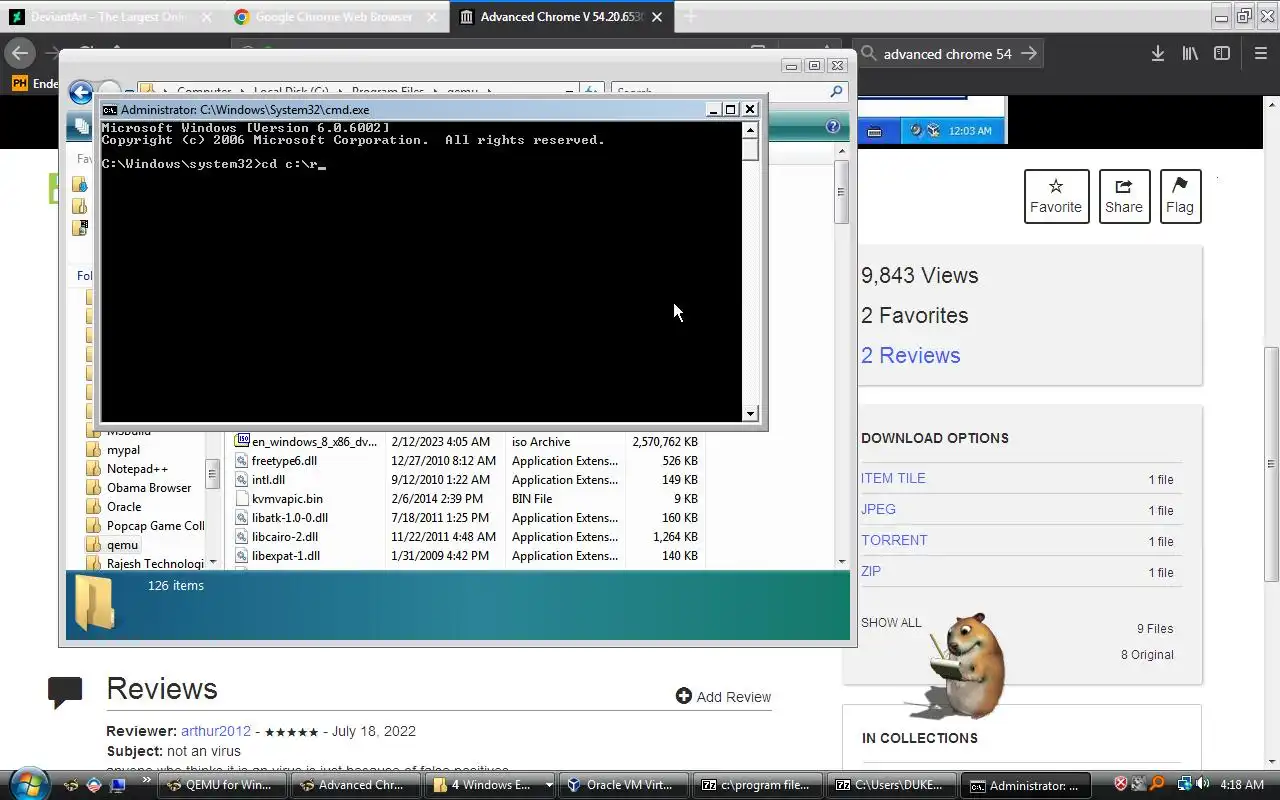Image resolution: width=1280 pixels, height=800 pixels.
Task: Open the JPEG download option
Action: [x=878, y=509]
